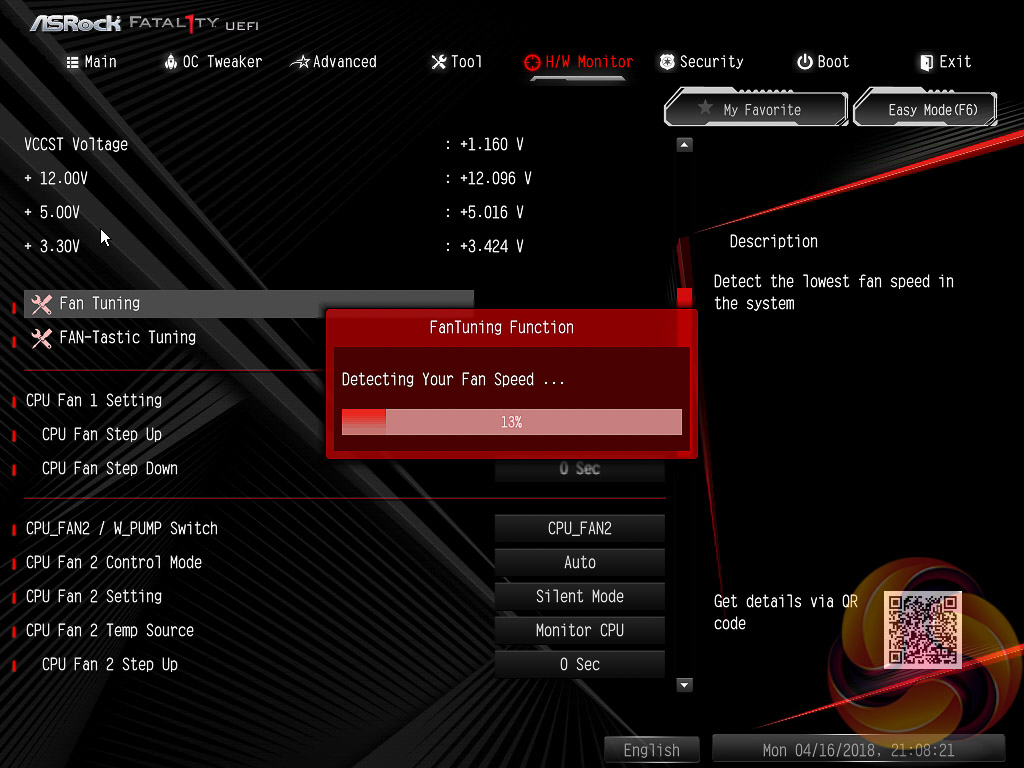Switch to Easy Mode (F6)
This screenshot has height=768, width=1024.
click(925, 109)
